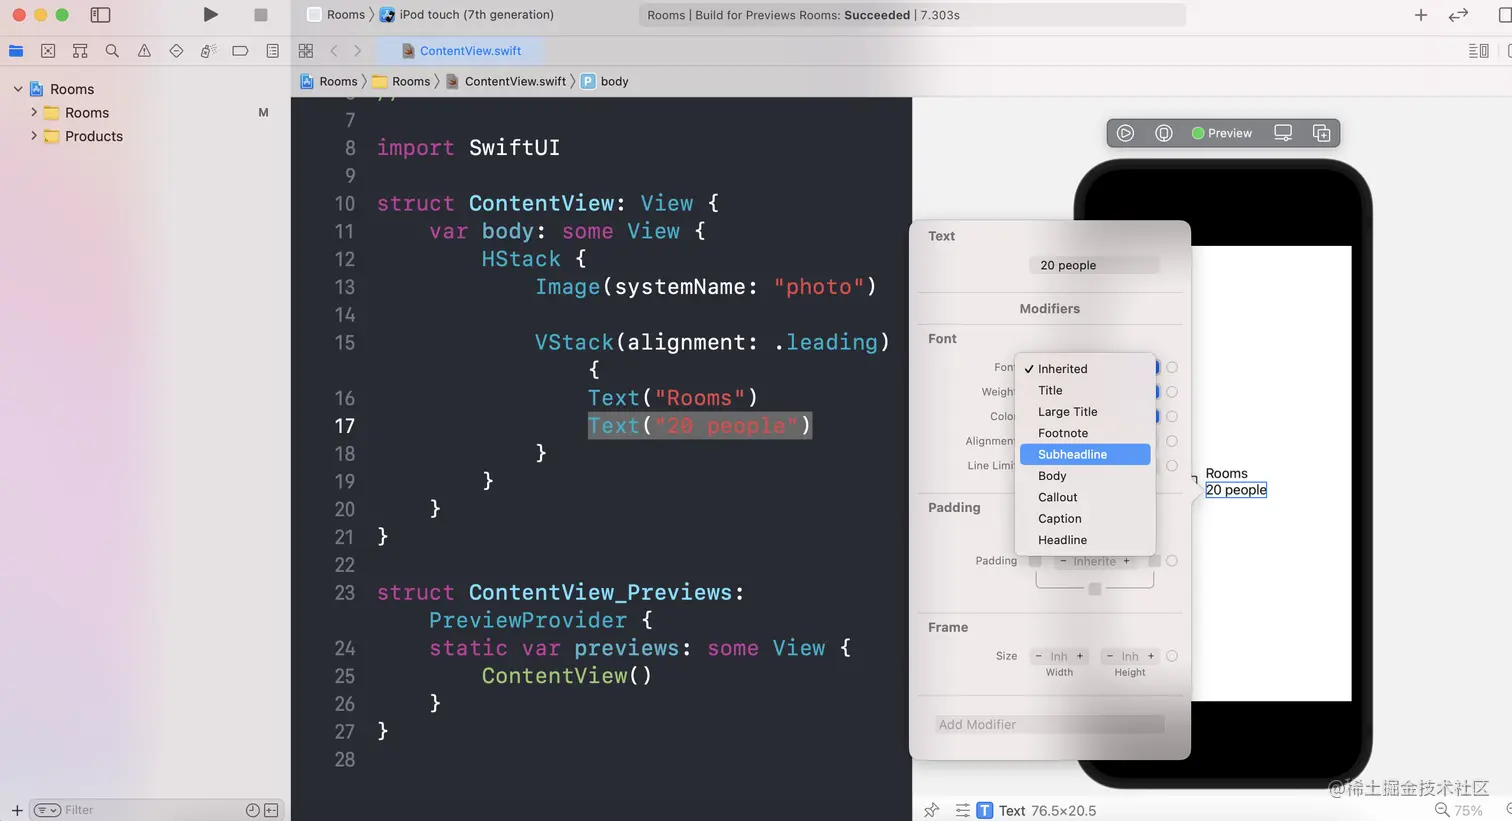Focus the Add Modifier field

[1049, 724]
